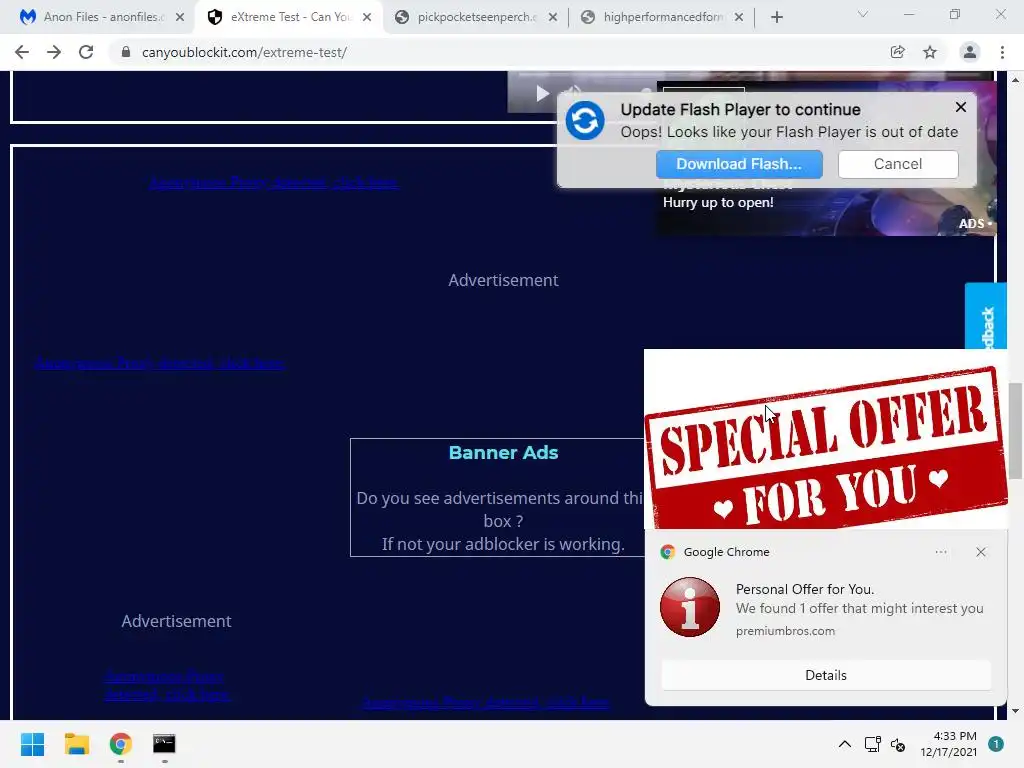Screen dimensions: 1024x768
Task: Close the Google Chrome notification
Action: point(981,552)
